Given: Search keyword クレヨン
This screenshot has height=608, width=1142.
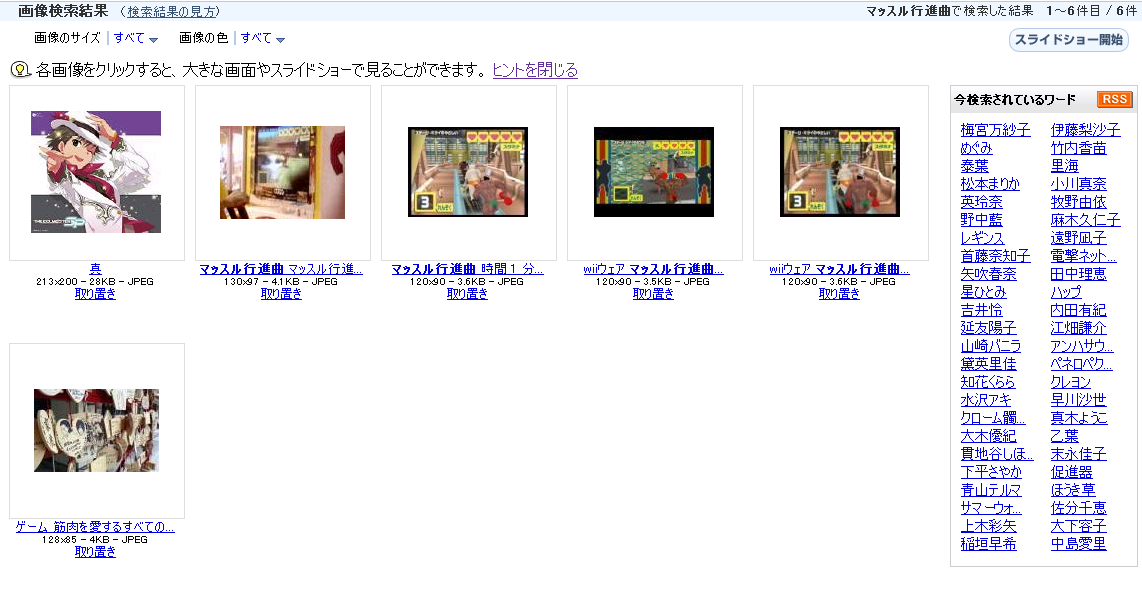Looking at the screenshot, I should click(x=1071, y=382).
